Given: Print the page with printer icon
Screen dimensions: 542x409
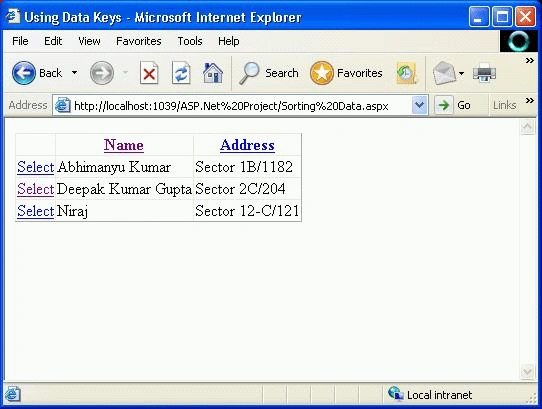Looking at the screenshot, I should 484,73.
